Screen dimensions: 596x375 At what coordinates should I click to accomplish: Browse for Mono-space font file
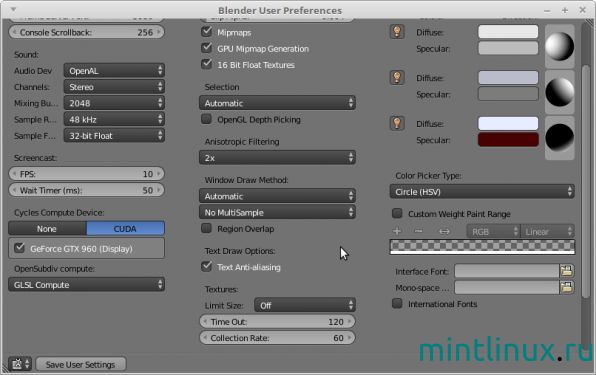(567, 287)
